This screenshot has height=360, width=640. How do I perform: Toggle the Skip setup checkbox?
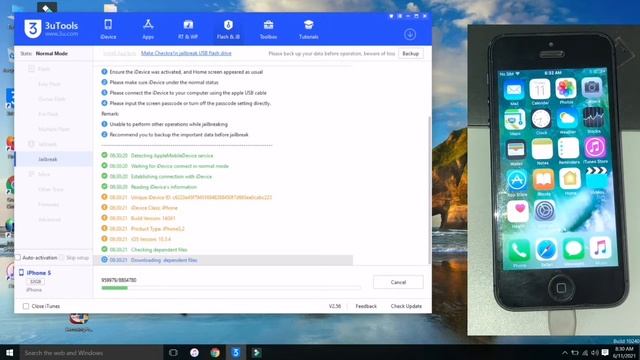(62, 258)
